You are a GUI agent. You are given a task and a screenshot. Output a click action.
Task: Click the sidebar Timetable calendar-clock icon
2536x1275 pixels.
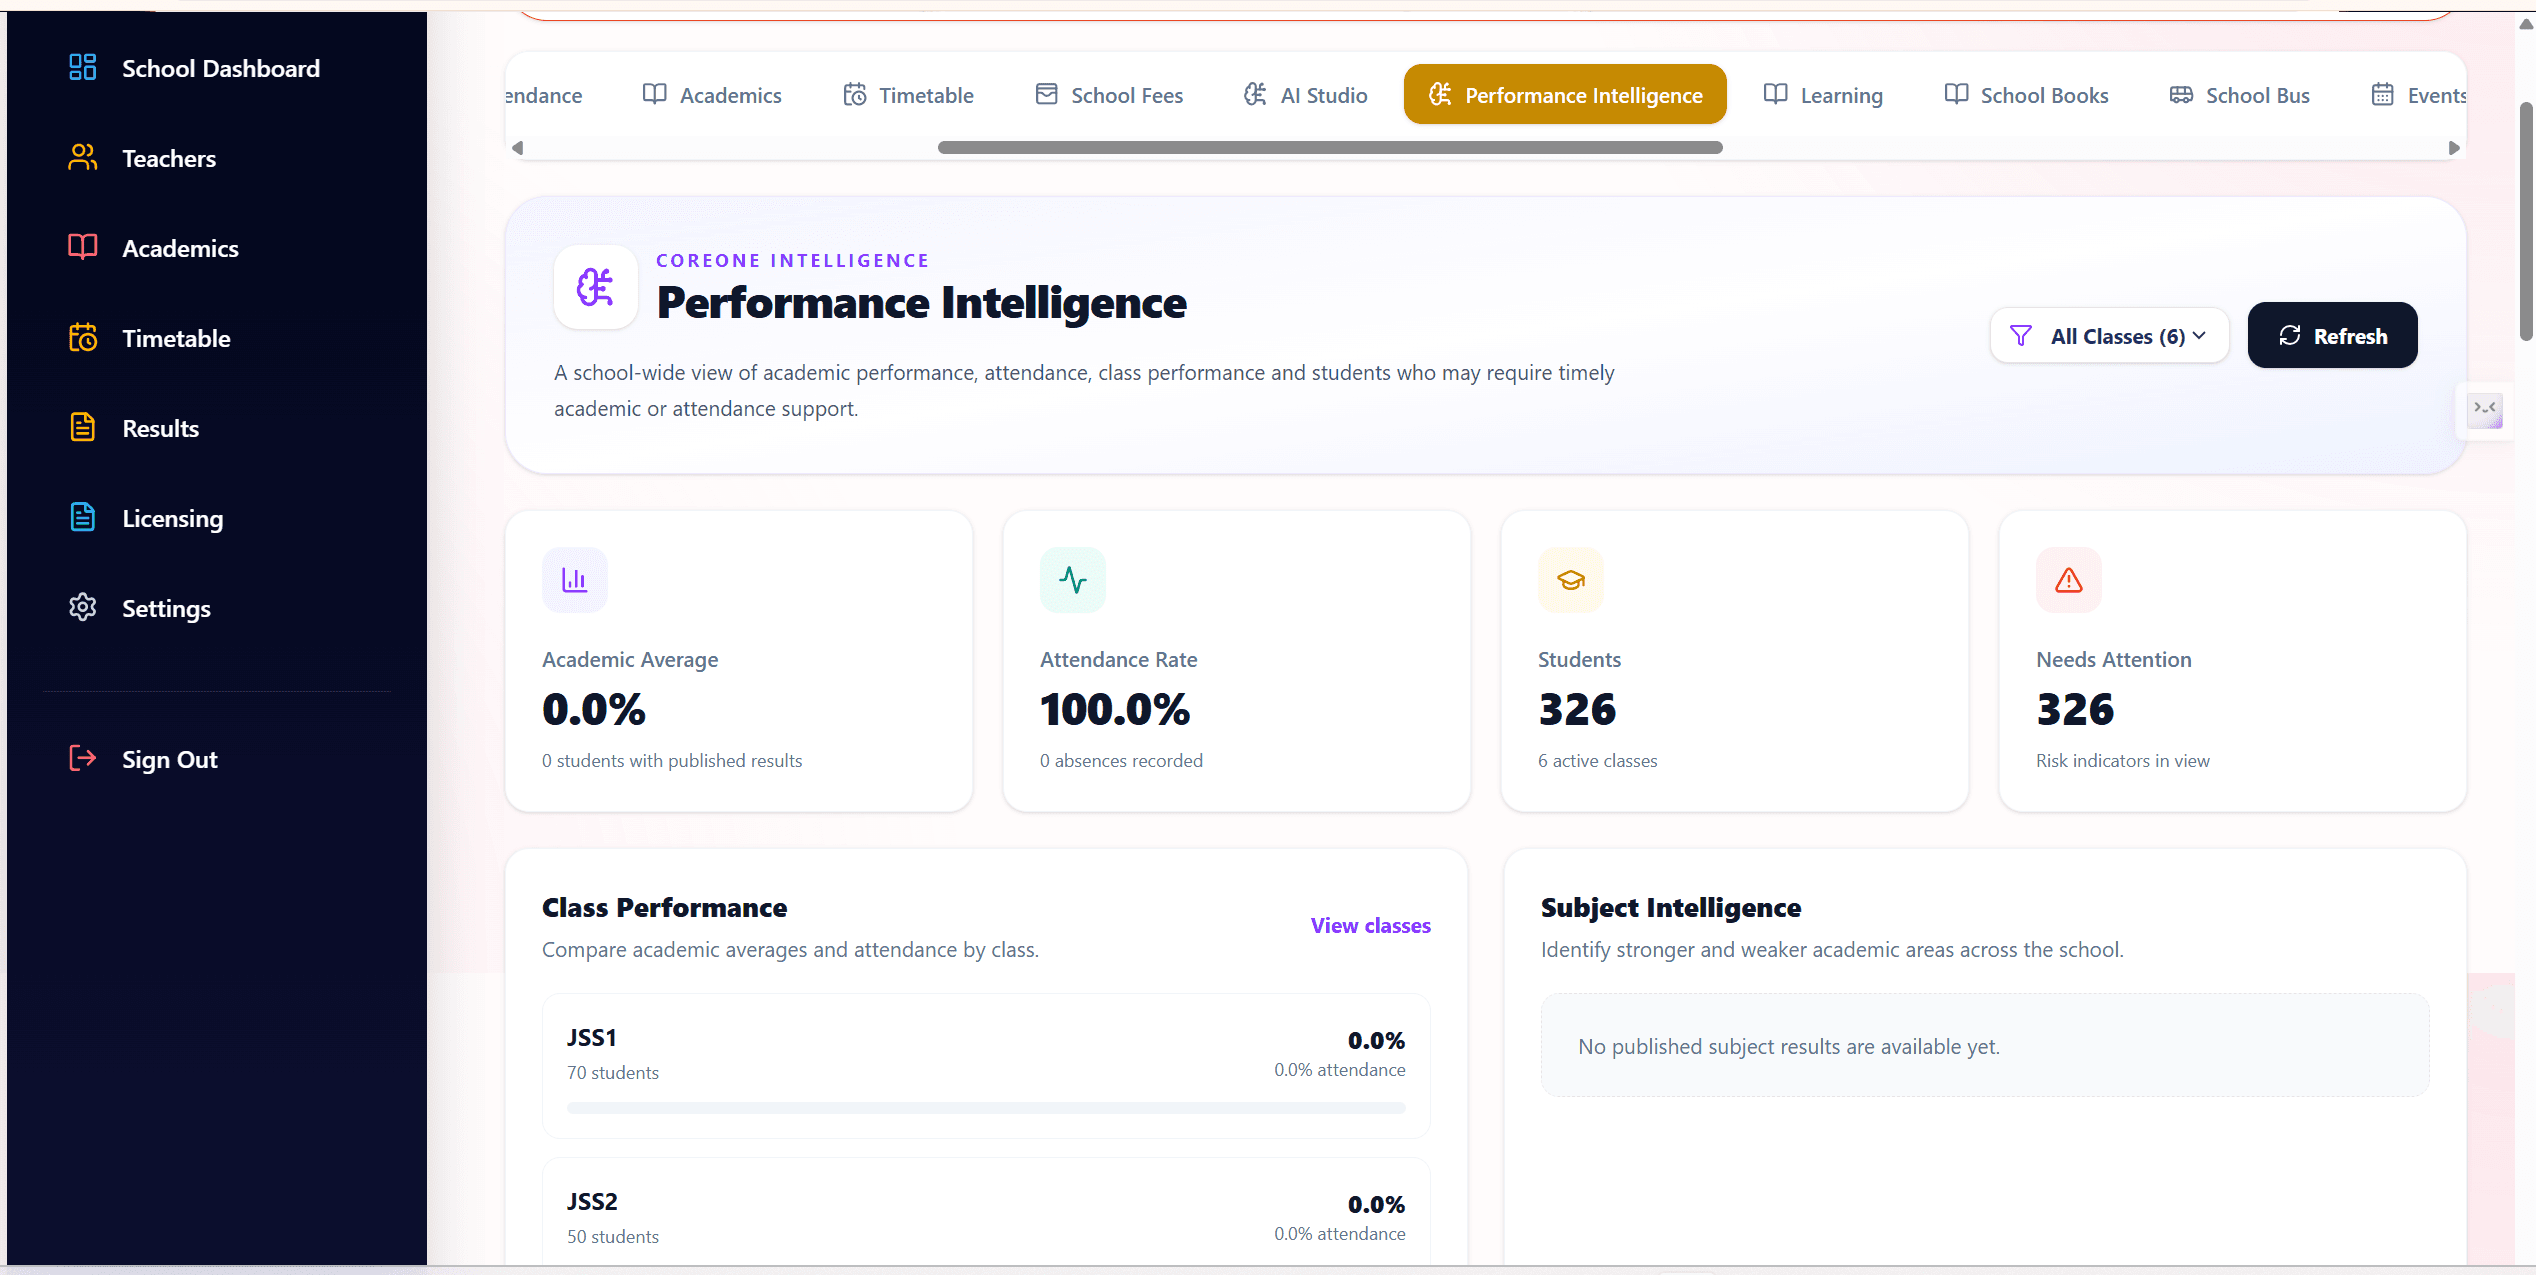82,337
